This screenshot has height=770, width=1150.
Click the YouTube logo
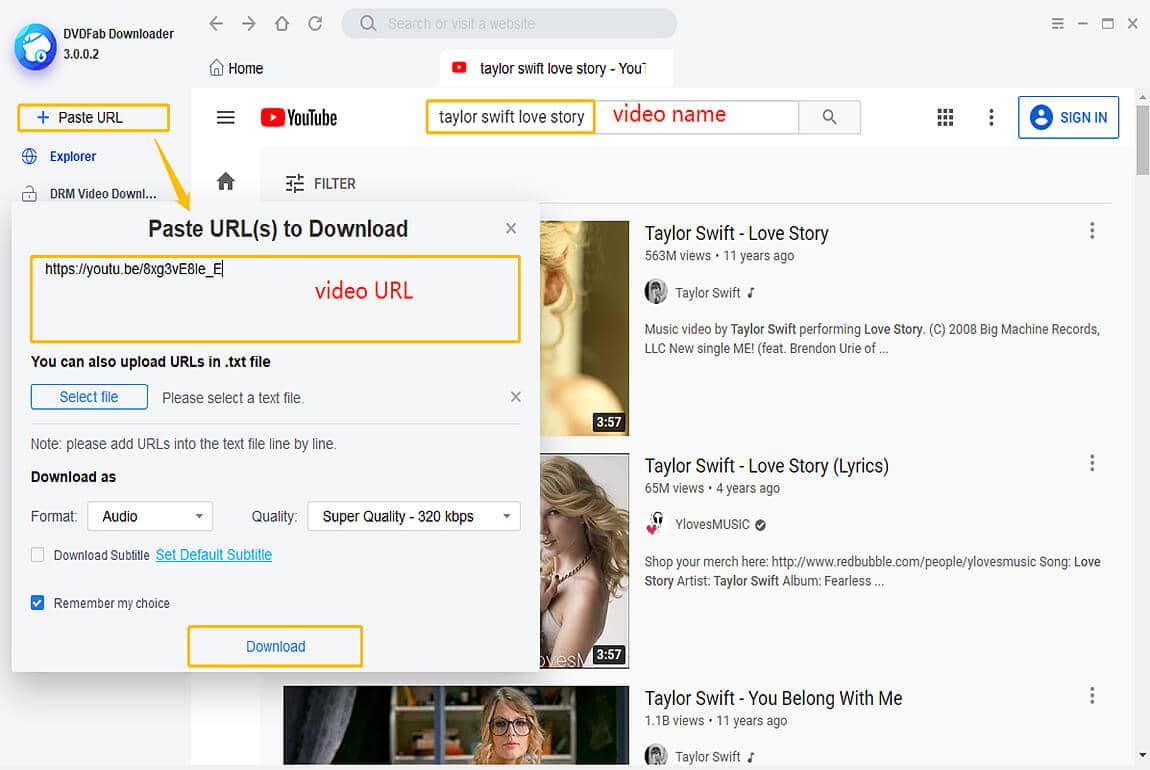299,117
